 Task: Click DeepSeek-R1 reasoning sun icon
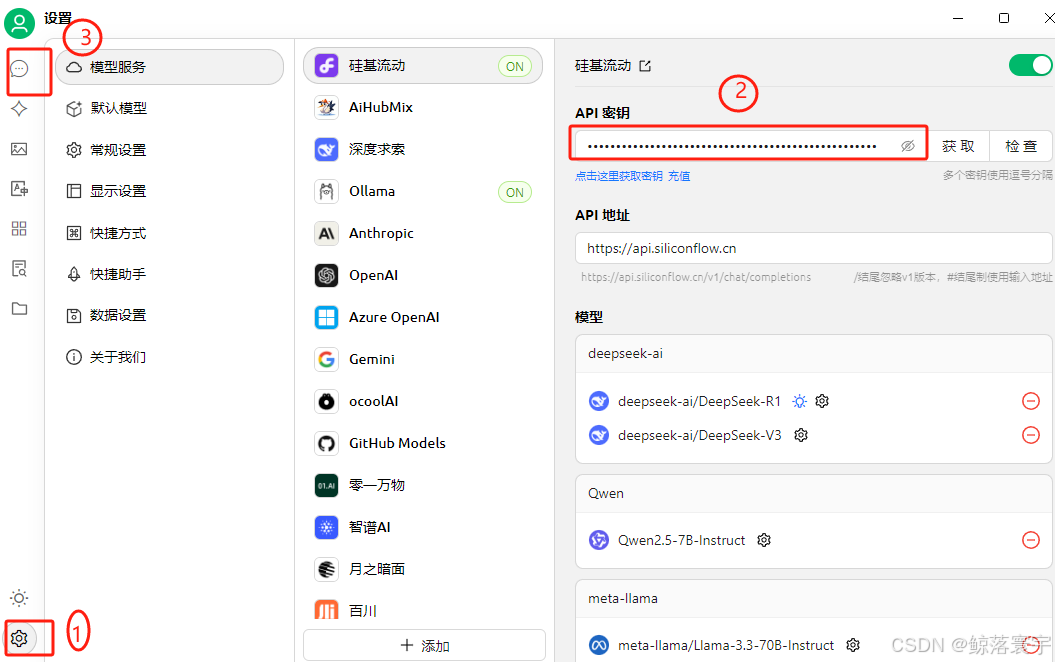pyautogui.click(x=799, y=401)
